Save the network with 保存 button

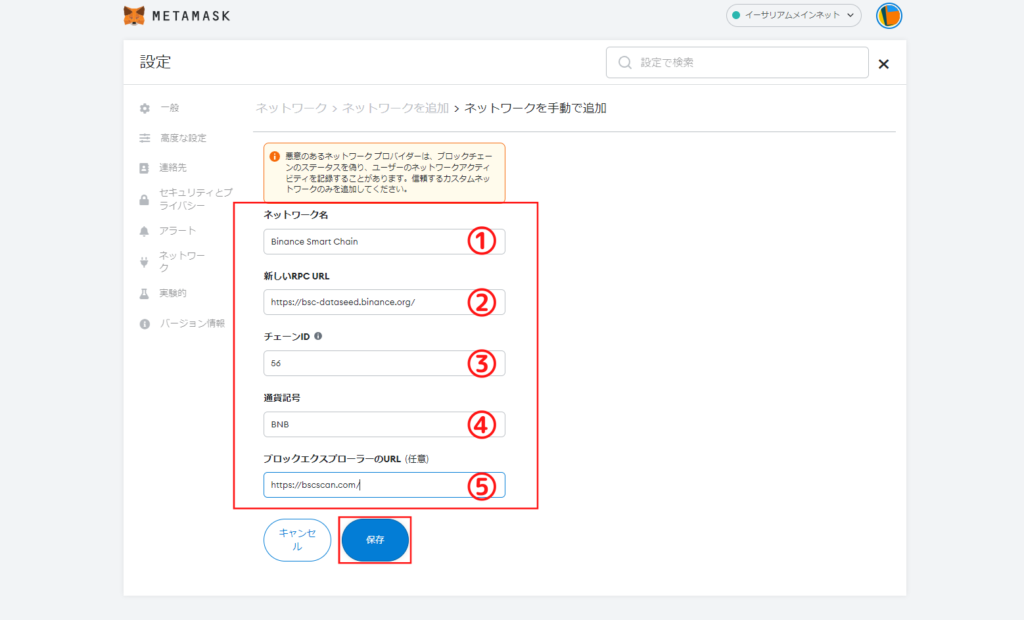click(375, 540)
